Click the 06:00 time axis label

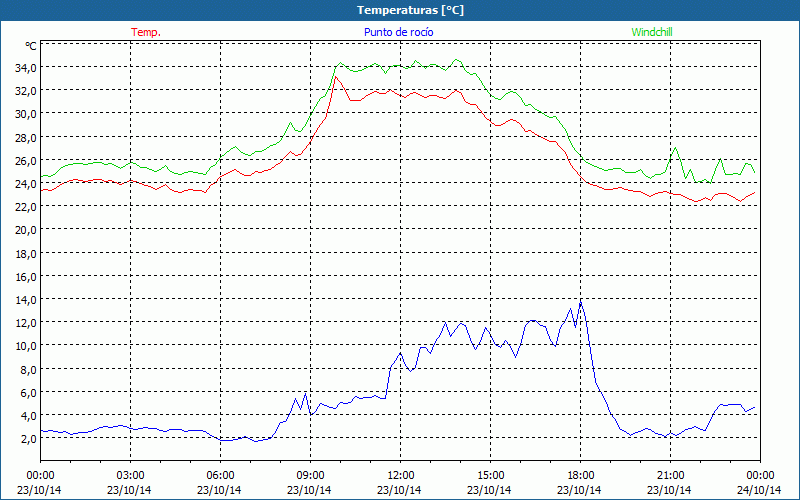click(x=220, y=476)
